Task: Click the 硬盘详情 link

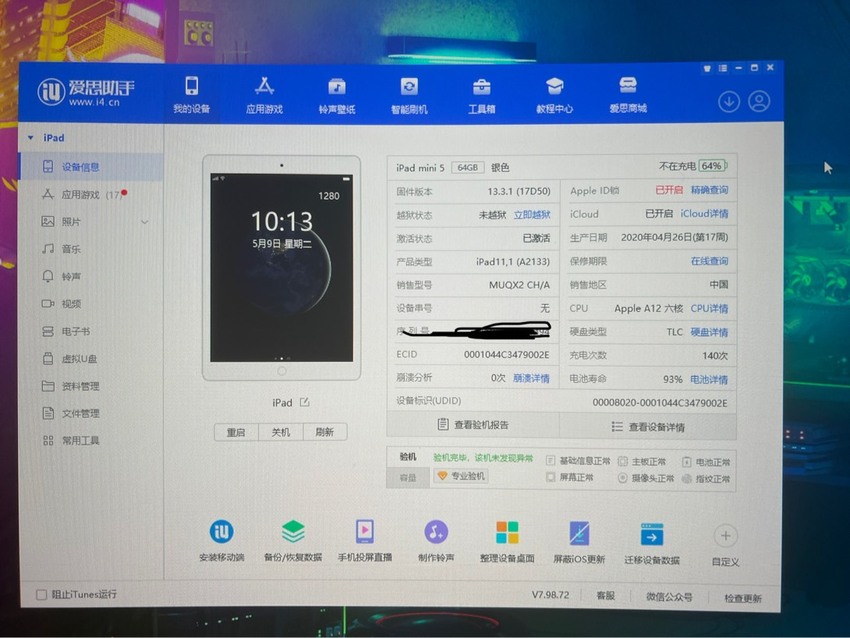Action: (709, 332)
